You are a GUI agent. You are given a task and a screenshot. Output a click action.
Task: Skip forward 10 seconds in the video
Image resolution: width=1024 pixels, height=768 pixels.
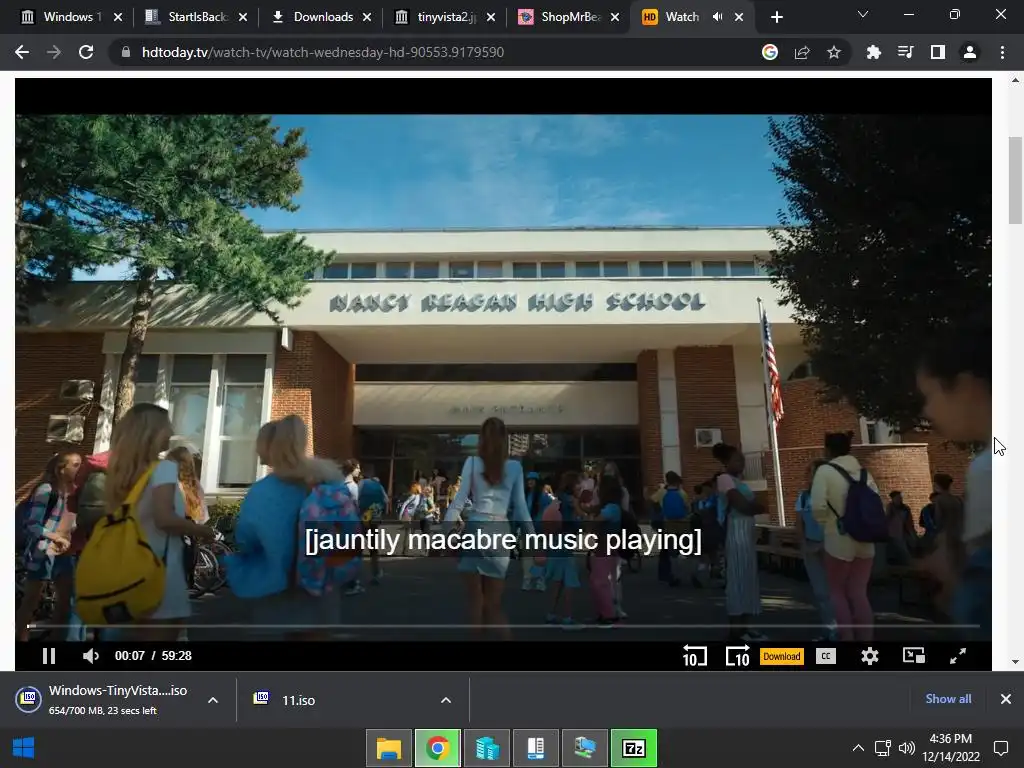tap(737, 656)
